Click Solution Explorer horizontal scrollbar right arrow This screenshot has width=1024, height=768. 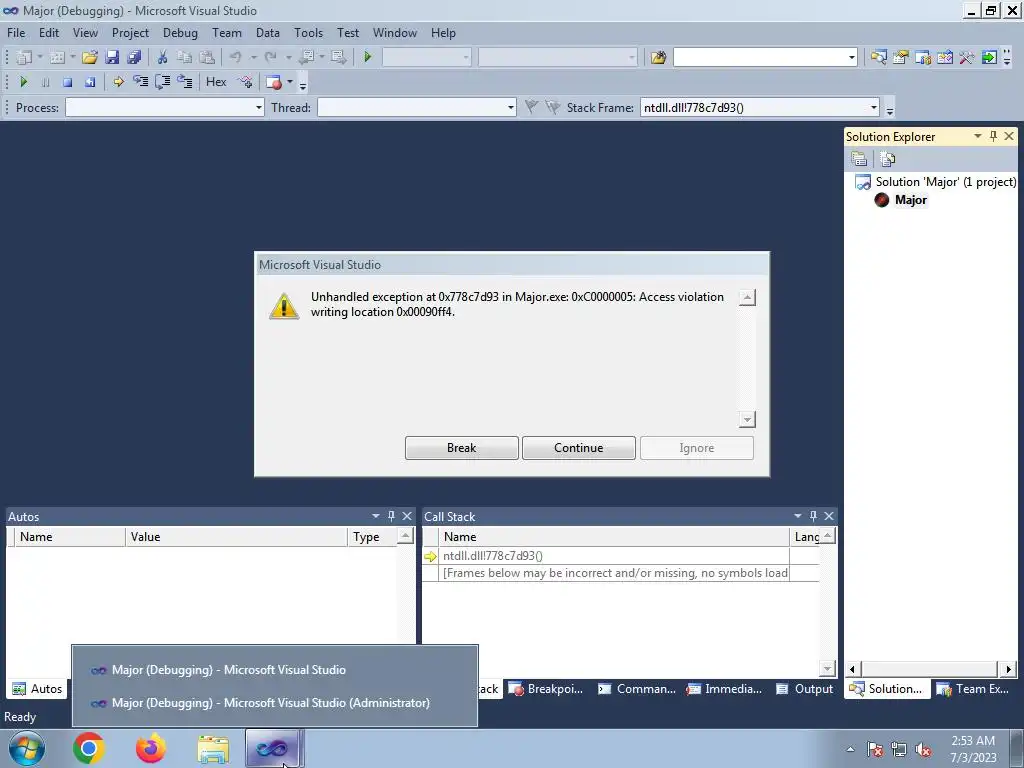pyautogui.click(x=1008, y=669)
